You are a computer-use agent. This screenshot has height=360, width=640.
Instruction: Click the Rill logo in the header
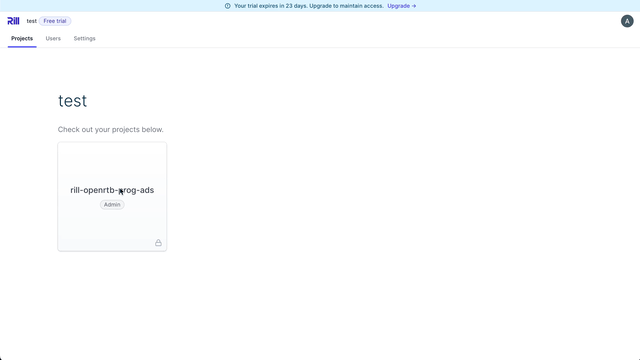pyautogui.click(x=13, y=21)
